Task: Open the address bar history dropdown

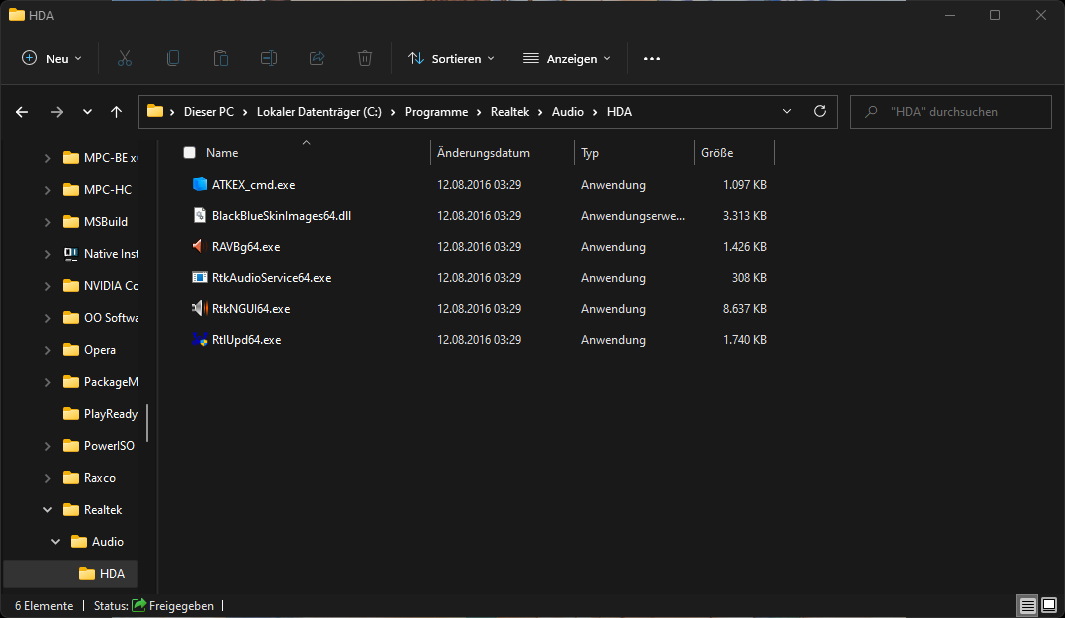Action: click(x=787, y=111)
